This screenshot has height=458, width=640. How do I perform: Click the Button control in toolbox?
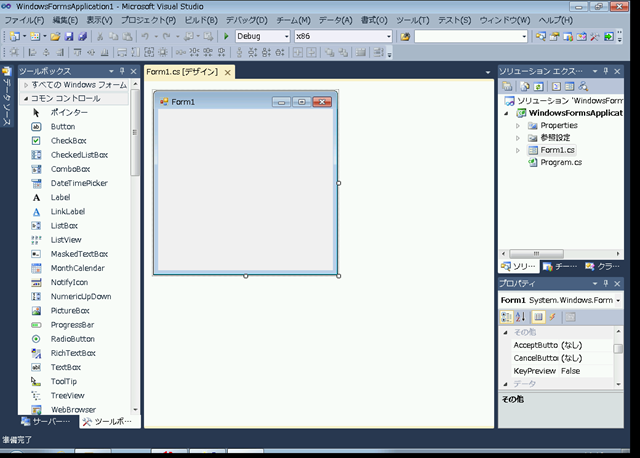tap(62, 127)
